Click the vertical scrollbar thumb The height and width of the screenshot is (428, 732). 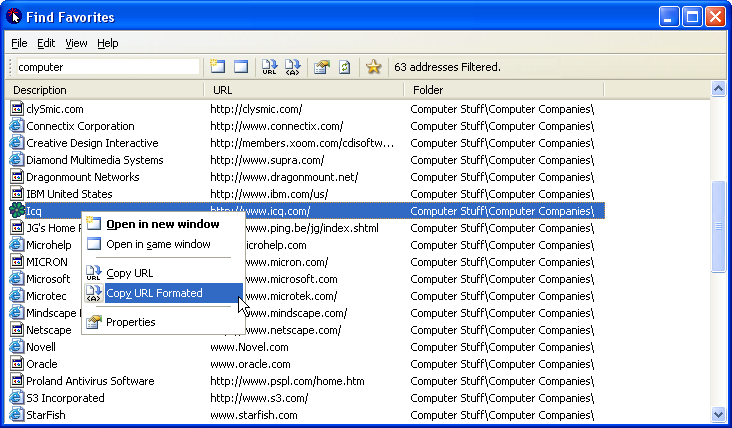click(718, 226)
